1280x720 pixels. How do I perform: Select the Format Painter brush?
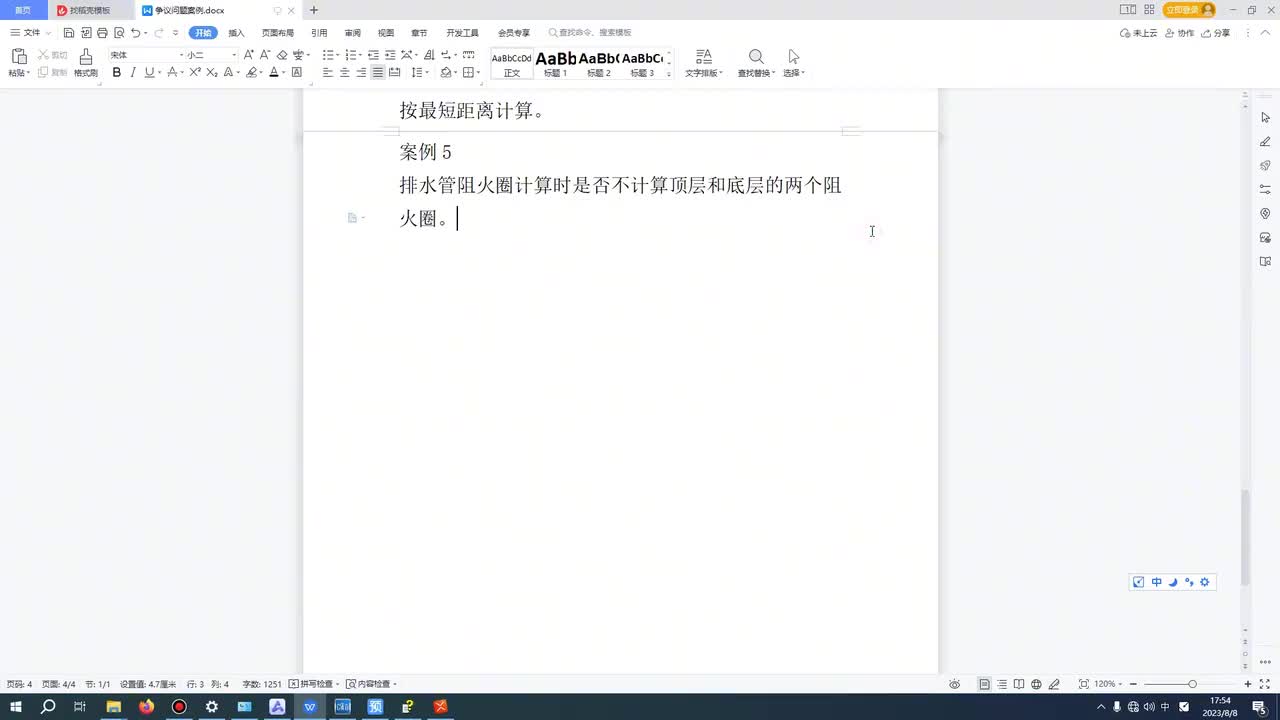86,62
